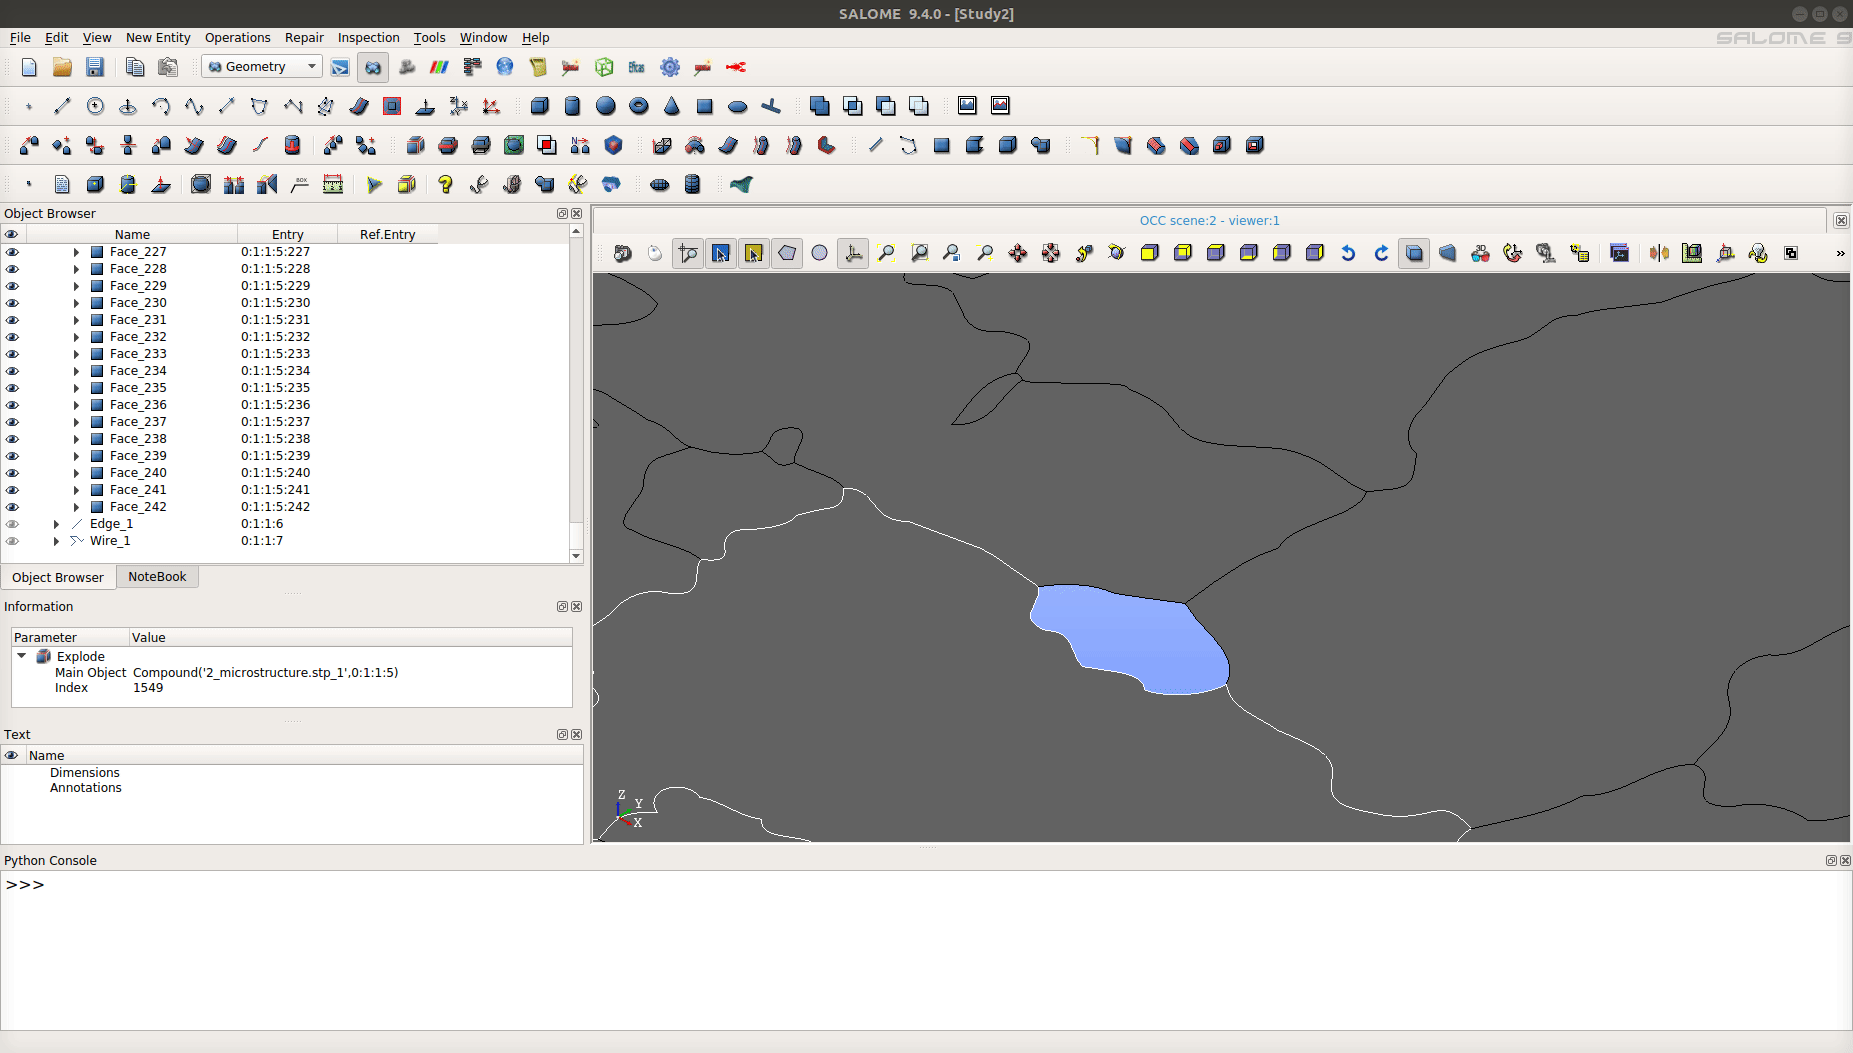Viewport: 1853px width, 1053px height.
Task: Select the Panning view tool
Action: [x=1018, y=253]
